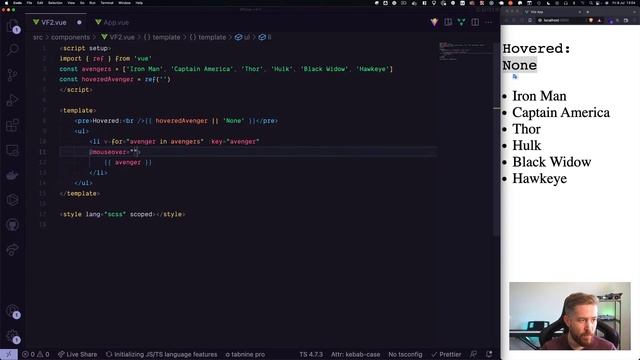Click the 'None' text under Hovered
The image size is (640, 360).
(x=520, y=65)
